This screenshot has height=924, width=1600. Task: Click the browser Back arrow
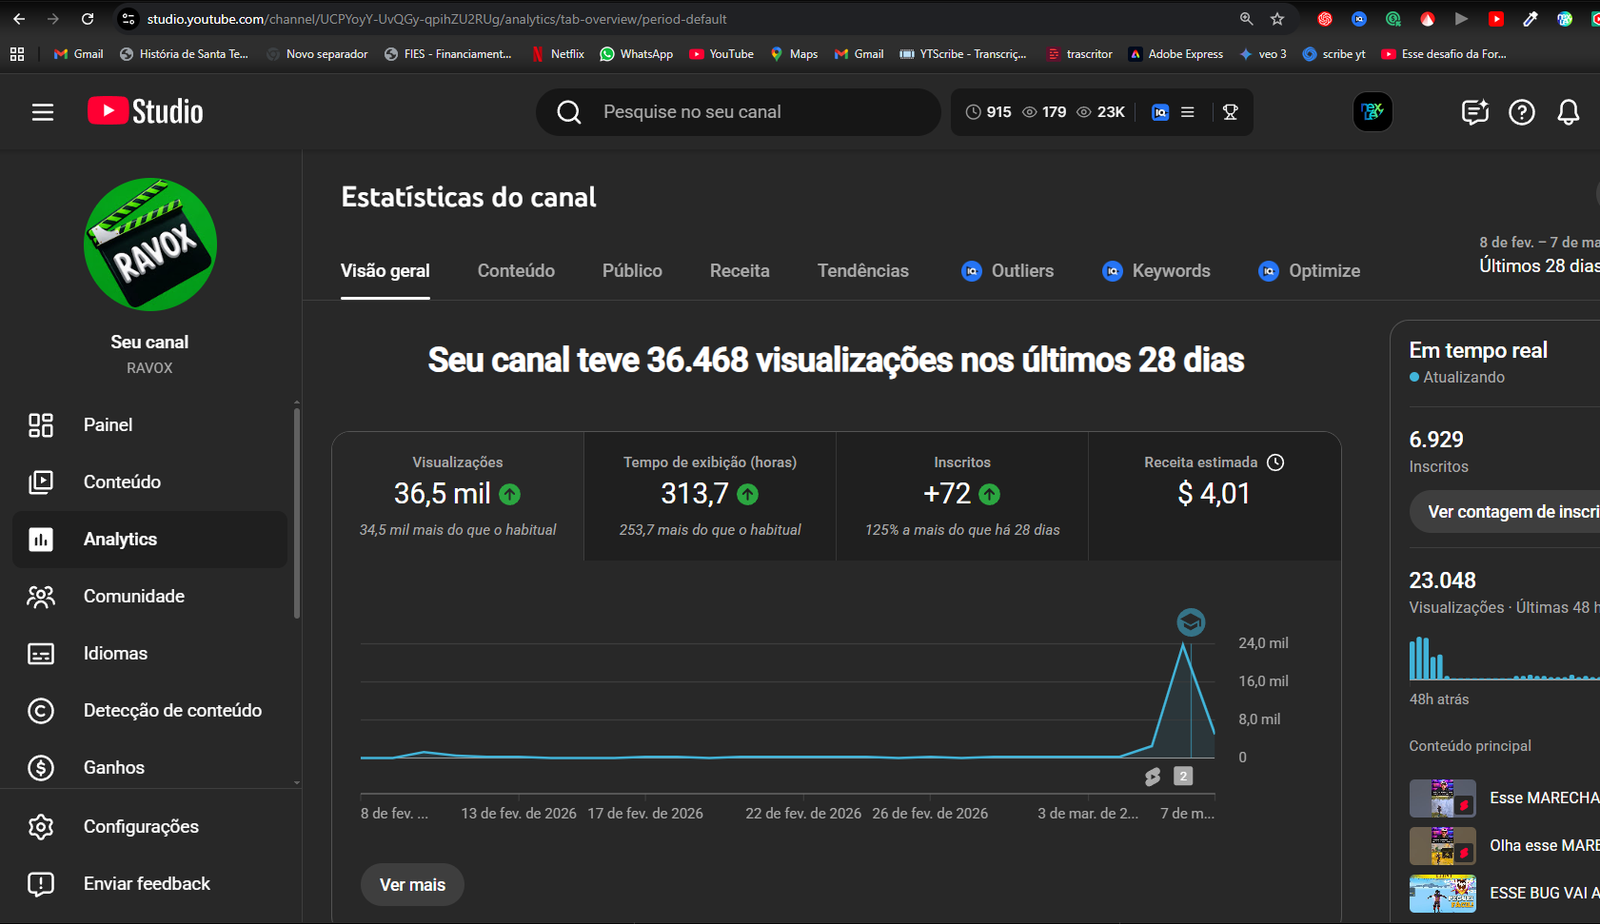[x=19, y=19]
